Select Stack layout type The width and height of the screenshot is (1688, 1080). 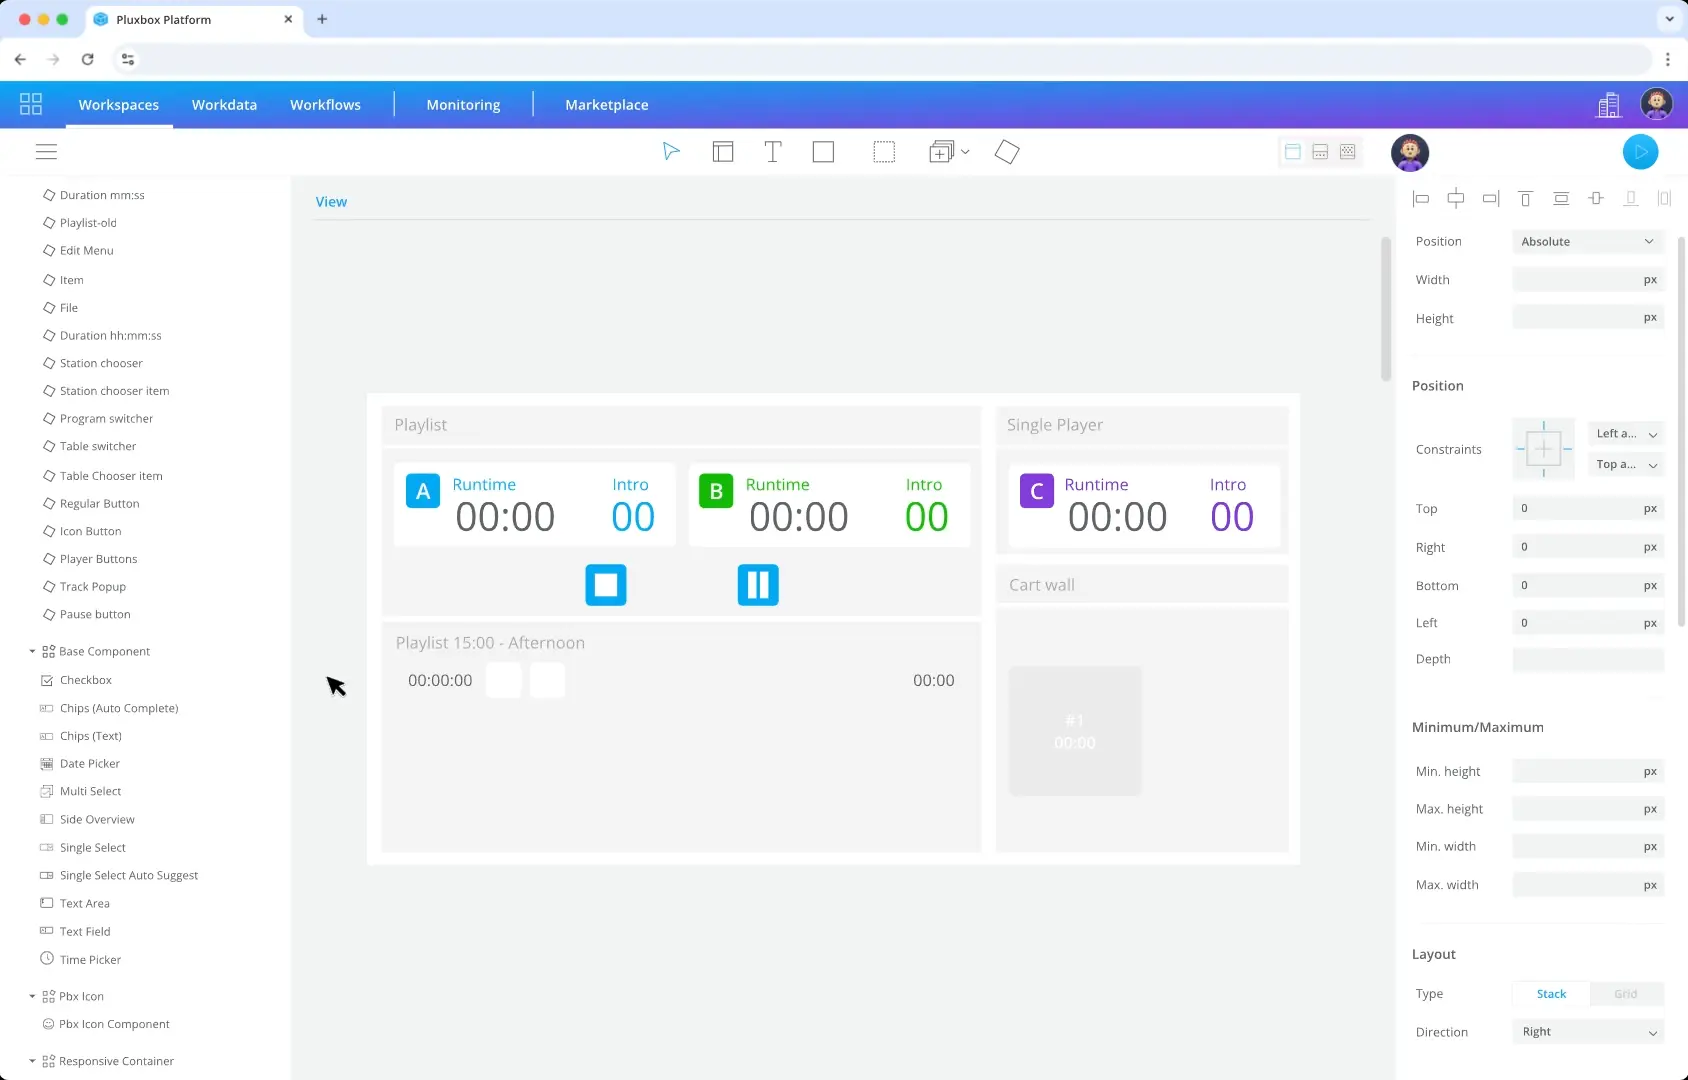pyautogui.click(x=1551, y=994)
